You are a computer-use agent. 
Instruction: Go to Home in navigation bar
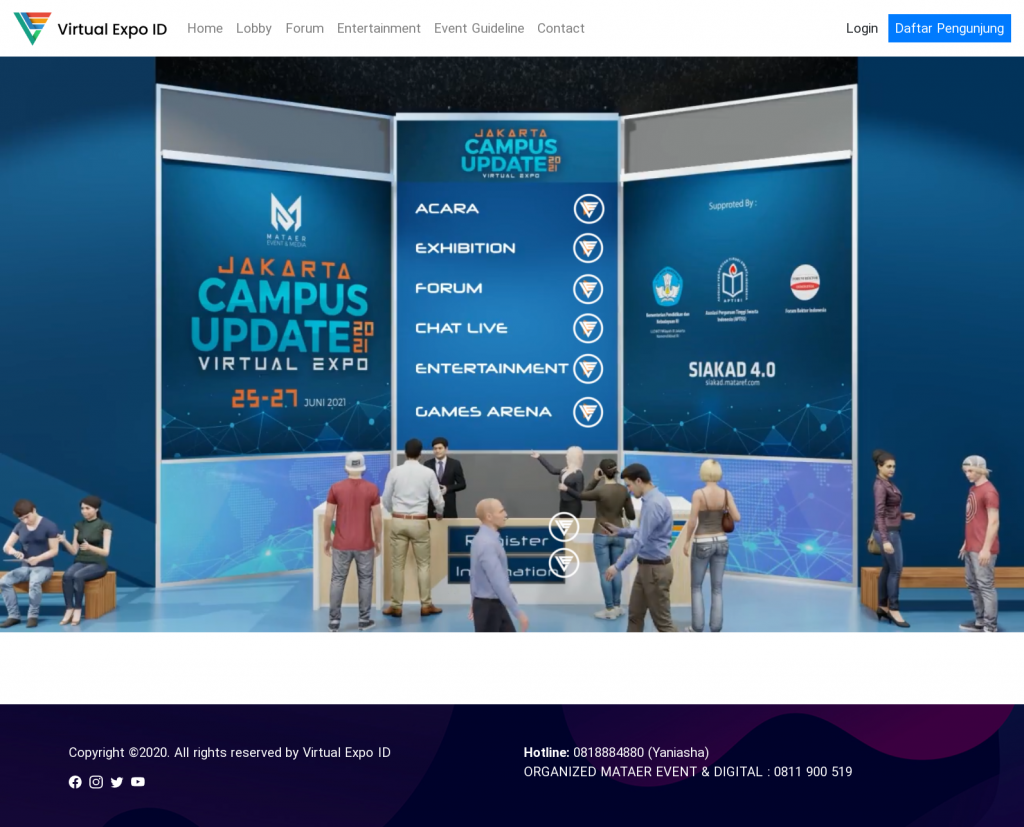[205, 28]
